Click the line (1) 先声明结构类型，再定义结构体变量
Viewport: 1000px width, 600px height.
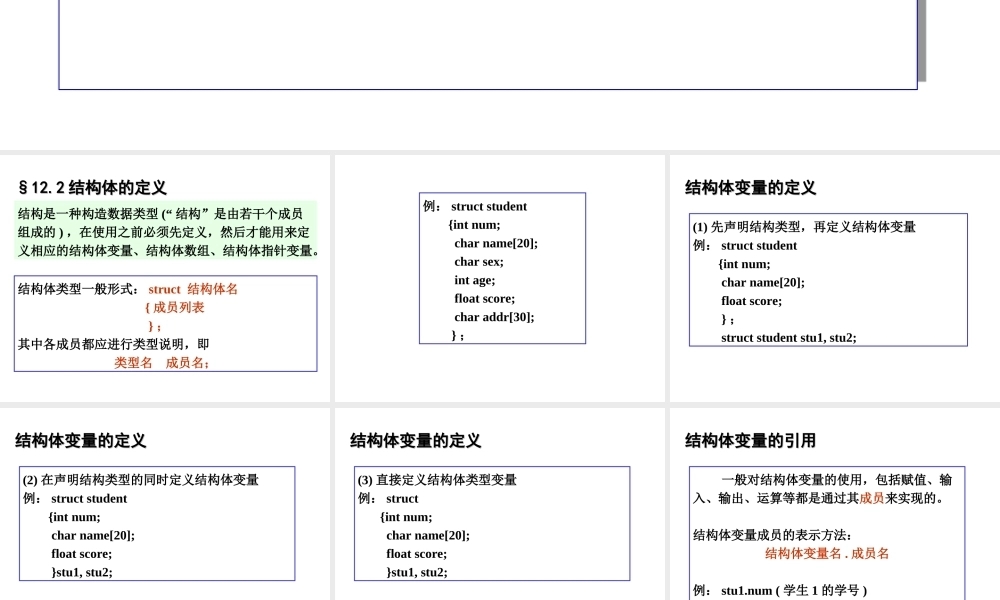click(x=804, y=227)
